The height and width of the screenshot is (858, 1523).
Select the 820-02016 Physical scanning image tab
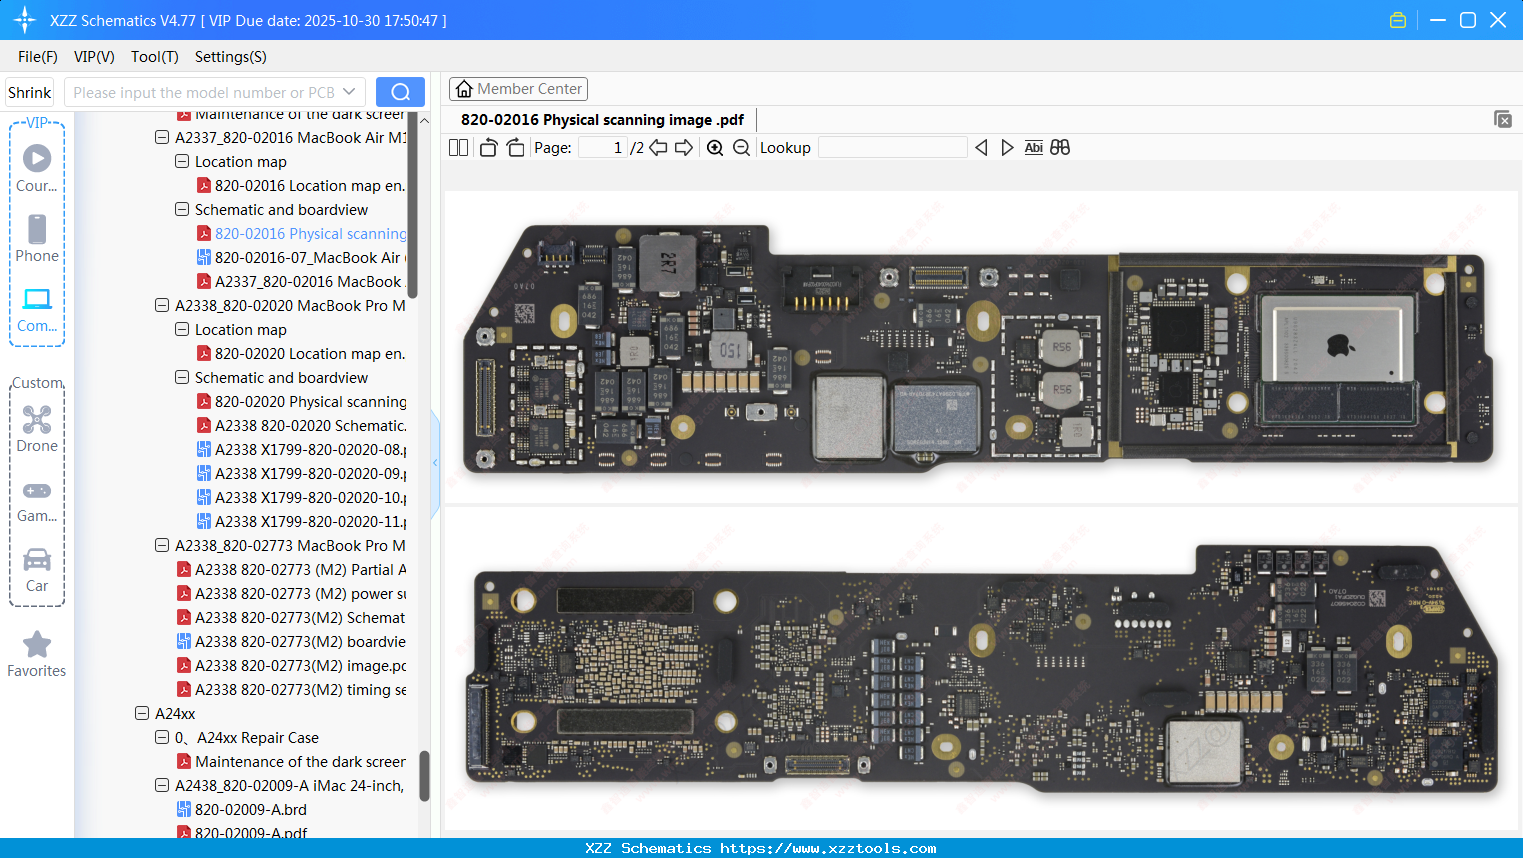pos(602,120)
